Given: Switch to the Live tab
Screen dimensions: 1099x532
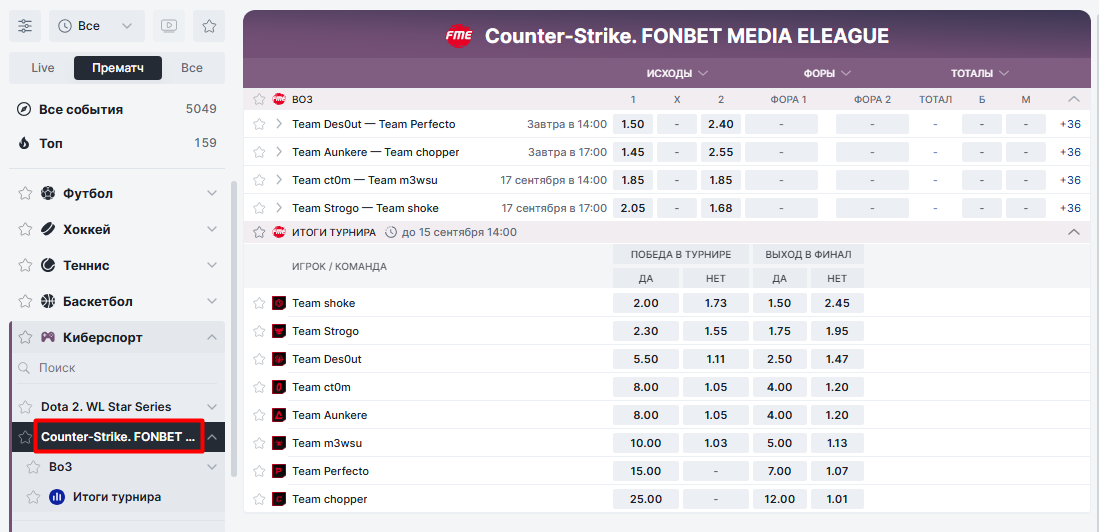Looking at the screenshot, I should pos(43,68).
